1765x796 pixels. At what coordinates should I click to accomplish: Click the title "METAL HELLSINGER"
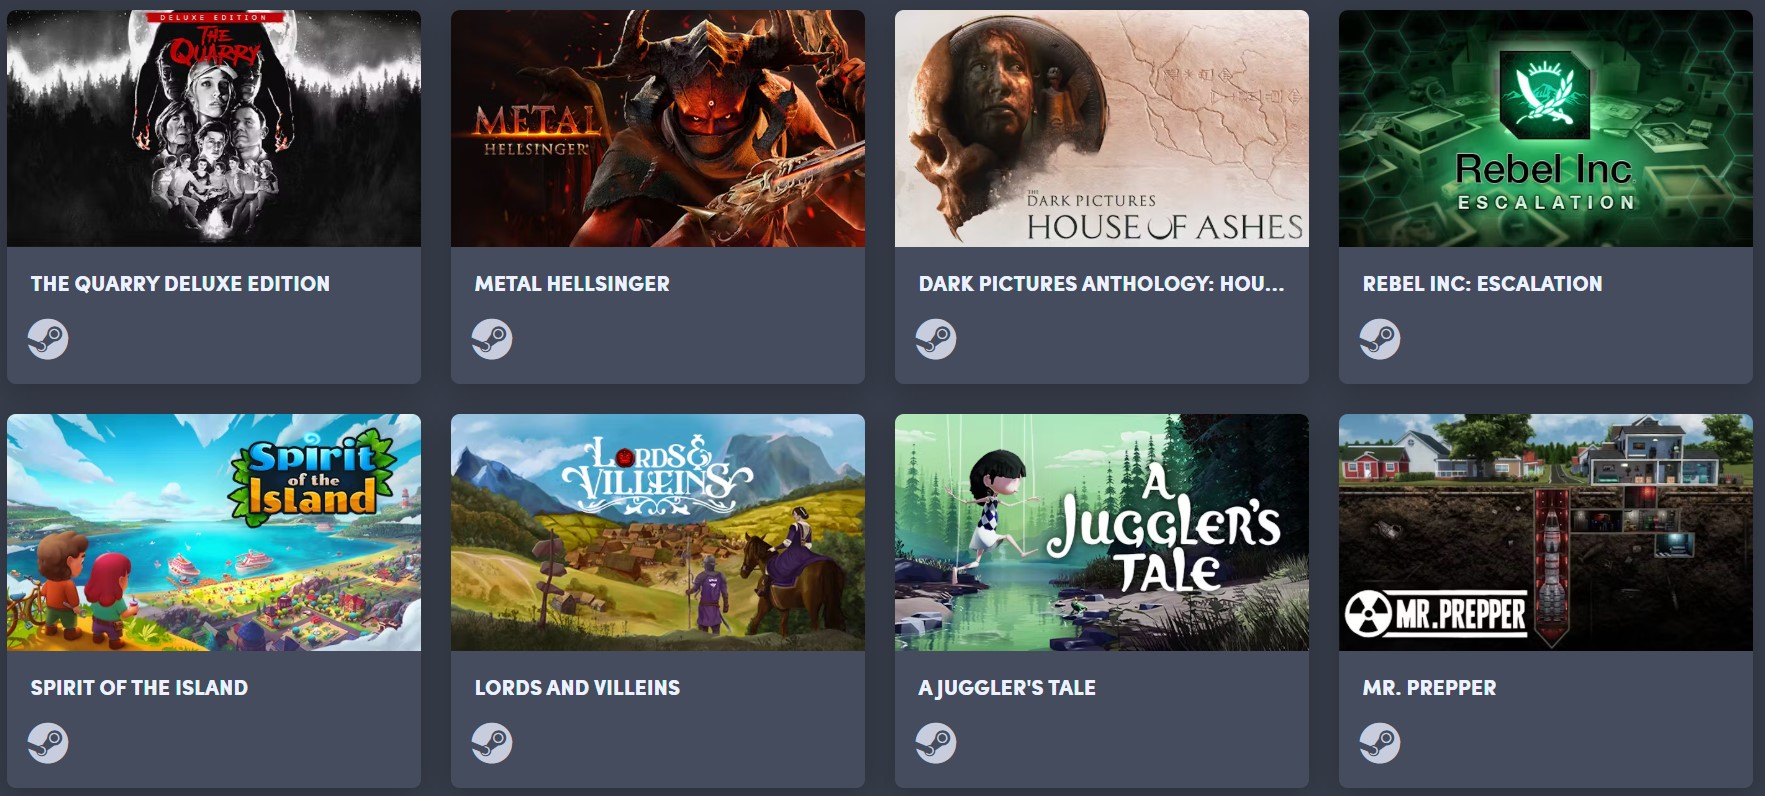[x=572, y=284]
